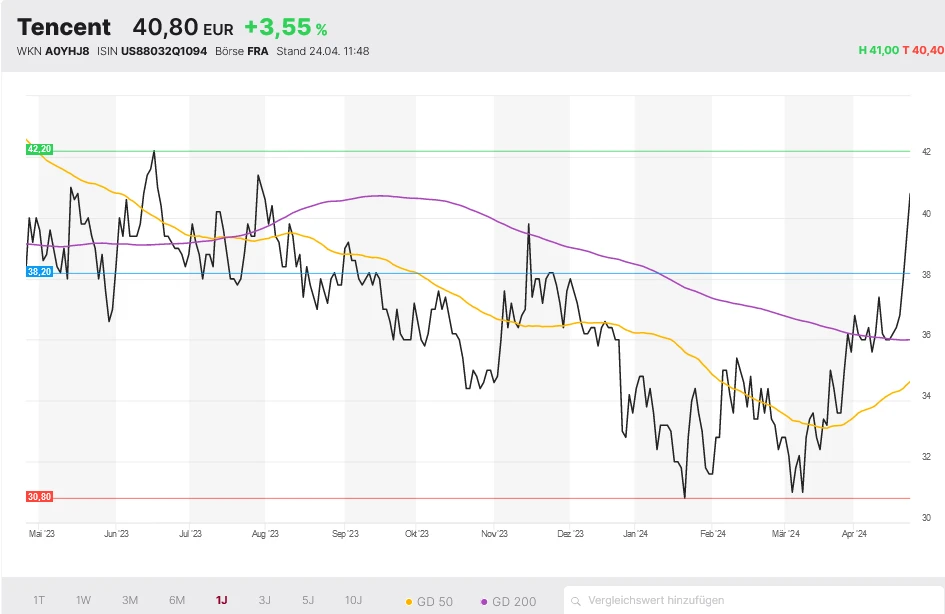This screenshot has height=614, width=945.
Task: Toggle the GD 50 moving average
Action: click(x=430, y=601)
